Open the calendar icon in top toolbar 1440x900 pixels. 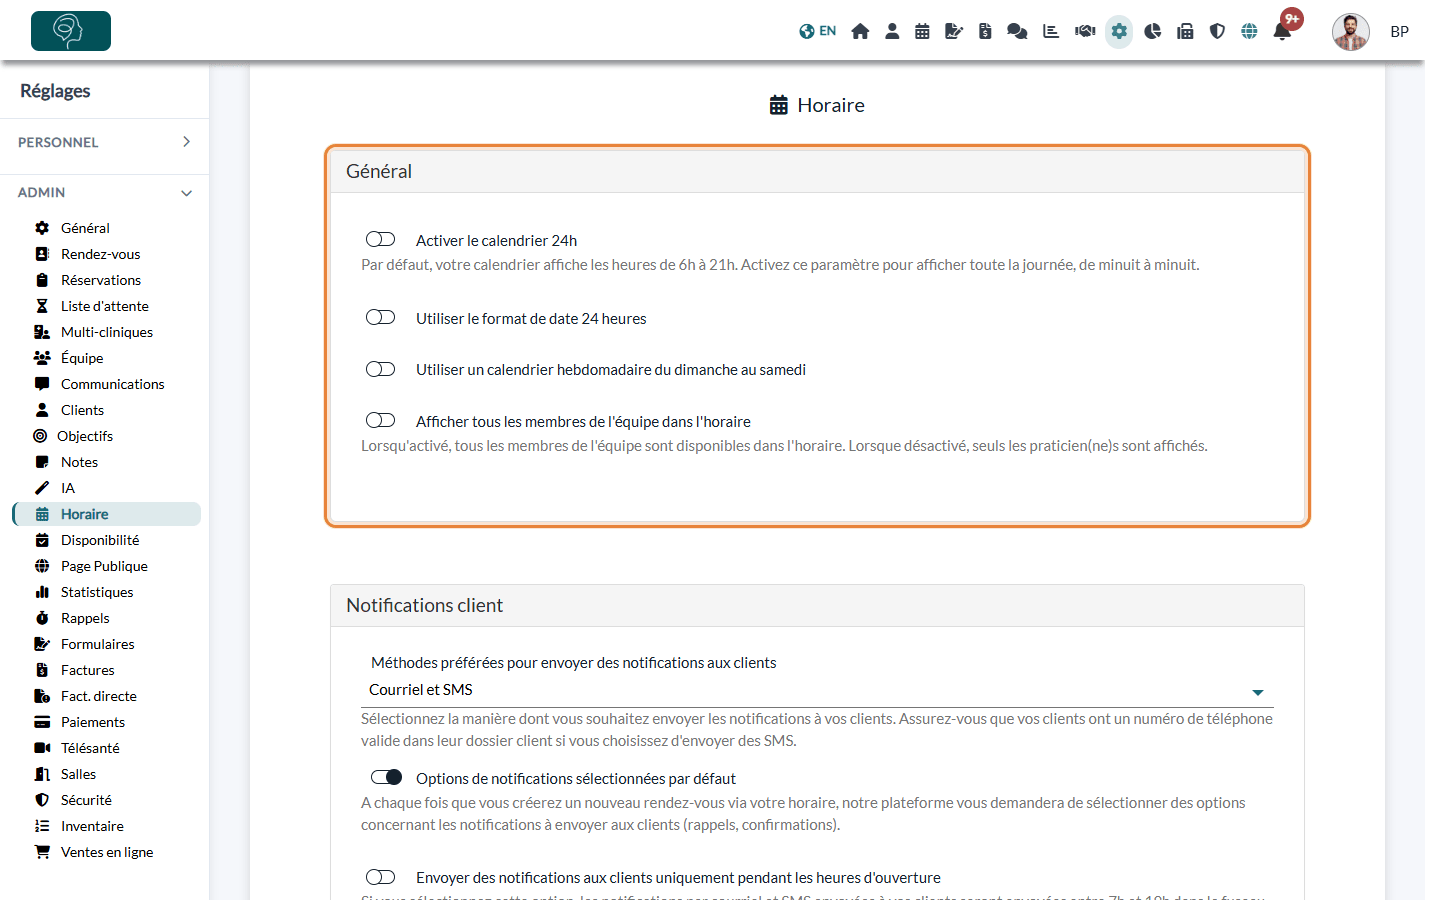(x=922, y=31)
